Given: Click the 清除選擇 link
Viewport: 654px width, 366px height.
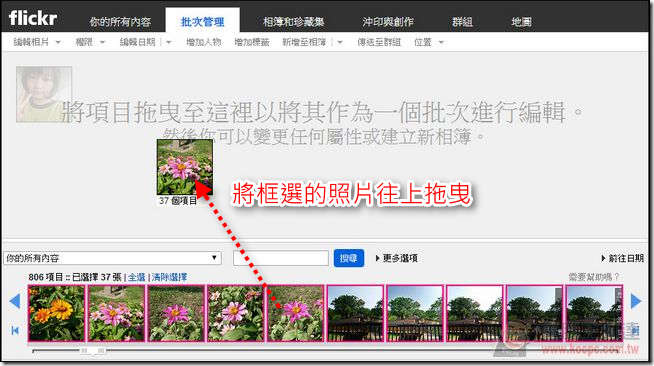Looking at the screenshot, I should click(169, 277).
